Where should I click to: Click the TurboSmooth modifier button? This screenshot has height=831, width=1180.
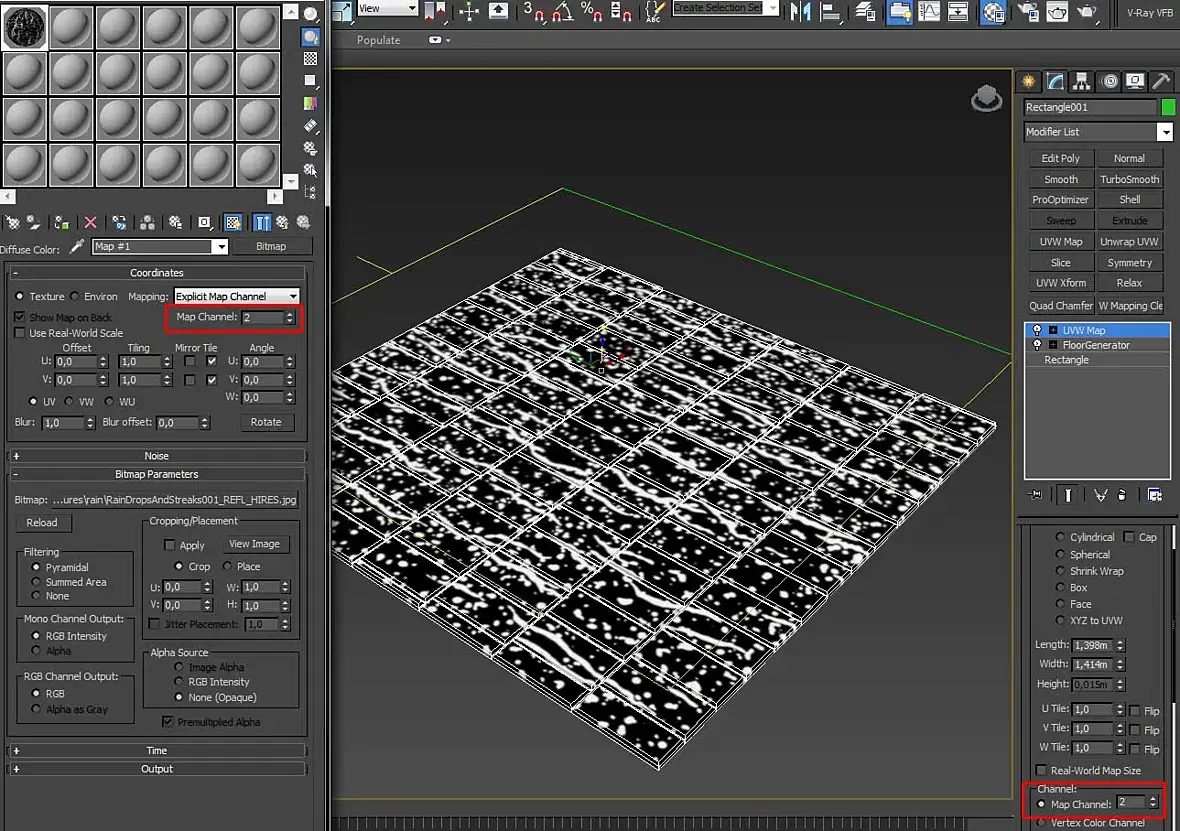click(x=1129, y=179)
